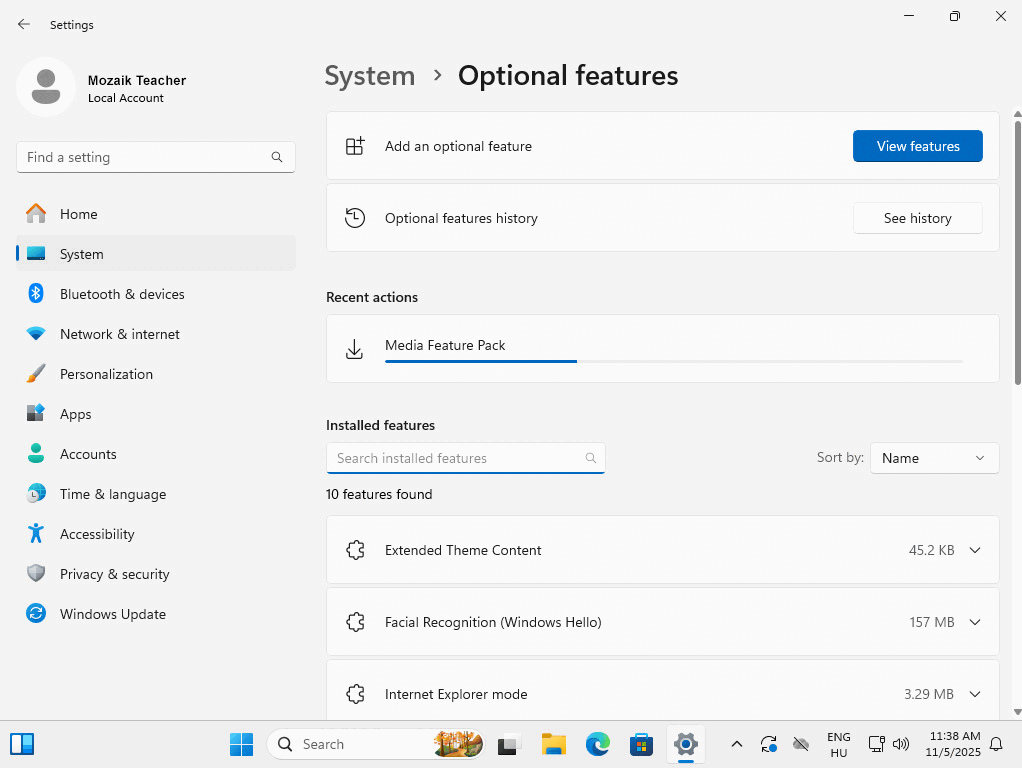
Task: Open Microsoft Edge from the taskbar
Action: (597, 744)
